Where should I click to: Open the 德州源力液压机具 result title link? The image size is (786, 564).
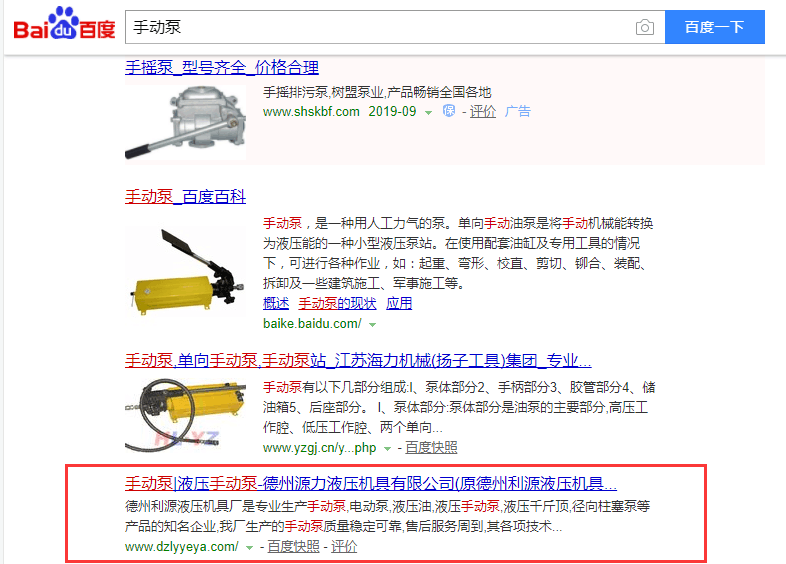371,483
